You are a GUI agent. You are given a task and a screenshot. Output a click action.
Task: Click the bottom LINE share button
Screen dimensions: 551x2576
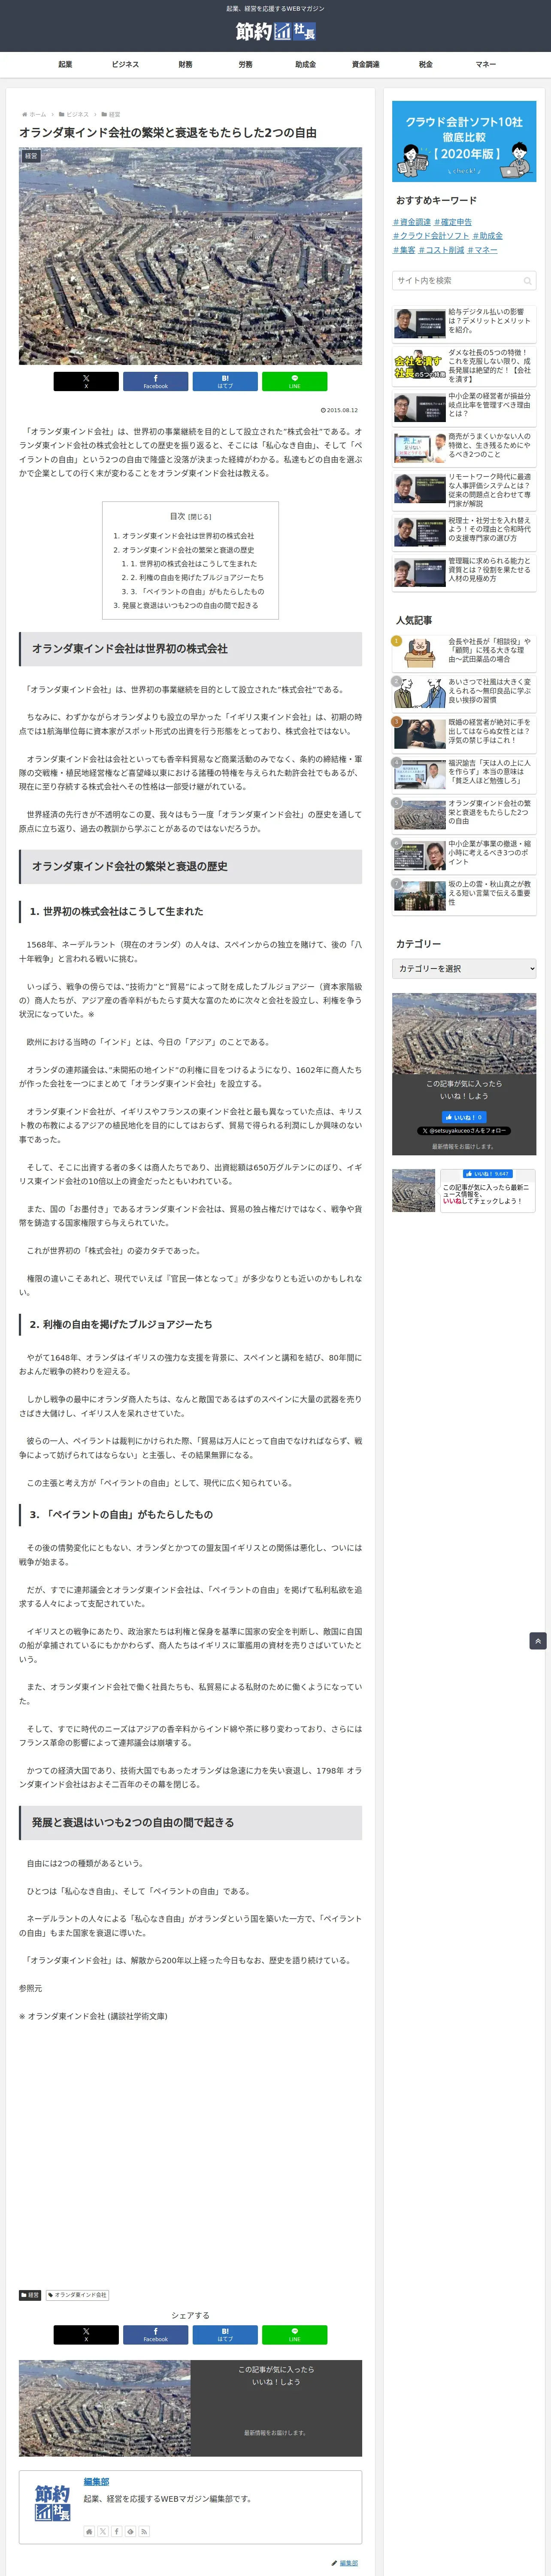294,2335
